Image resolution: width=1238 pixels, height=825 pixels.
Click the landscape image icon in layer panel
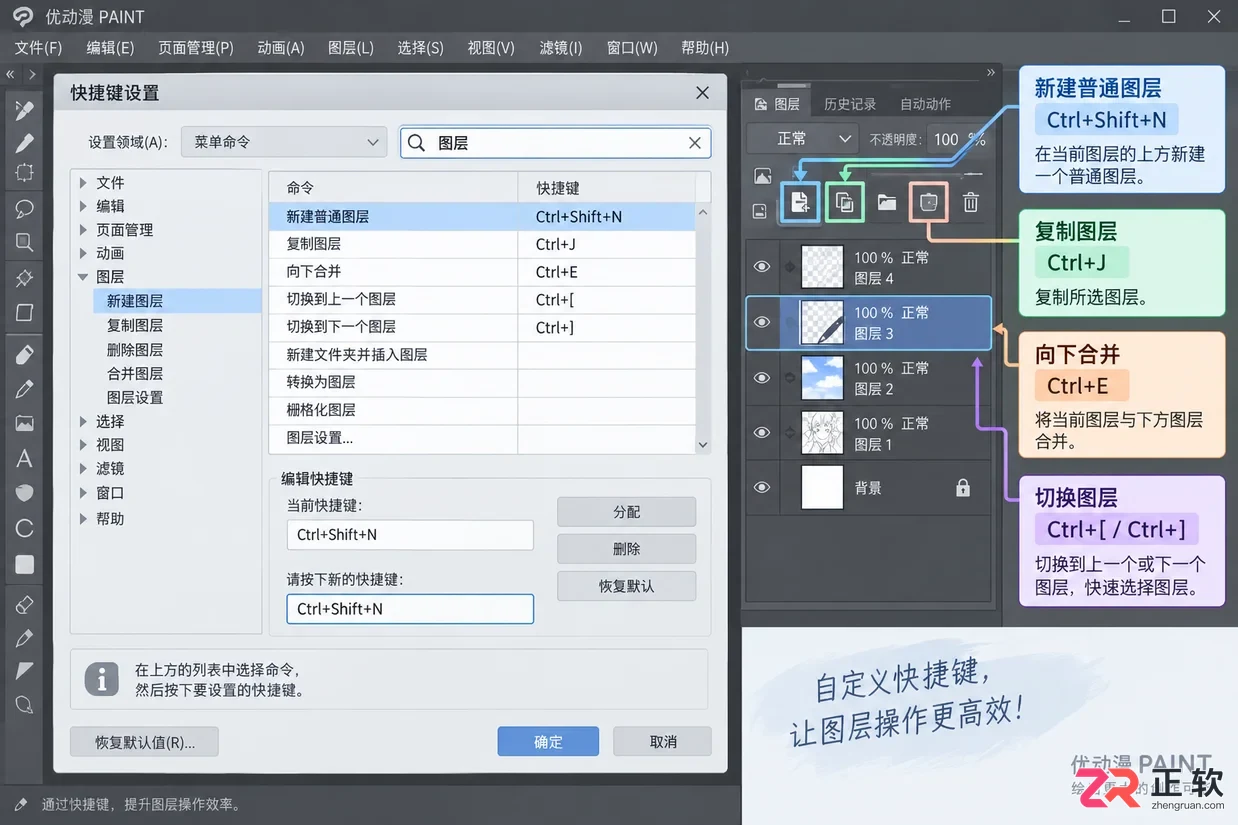click(x=763, y=176)
